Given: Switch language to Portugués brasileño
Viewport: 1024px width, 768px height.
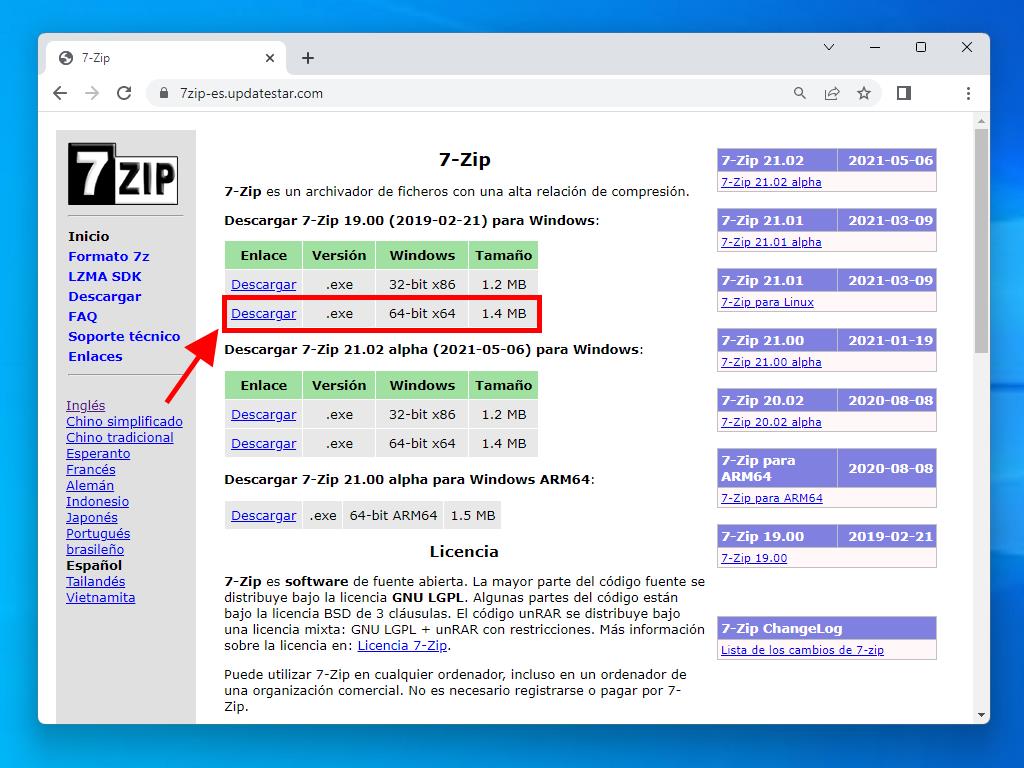Looking at the screenshot, I should (x=98, y=541).
